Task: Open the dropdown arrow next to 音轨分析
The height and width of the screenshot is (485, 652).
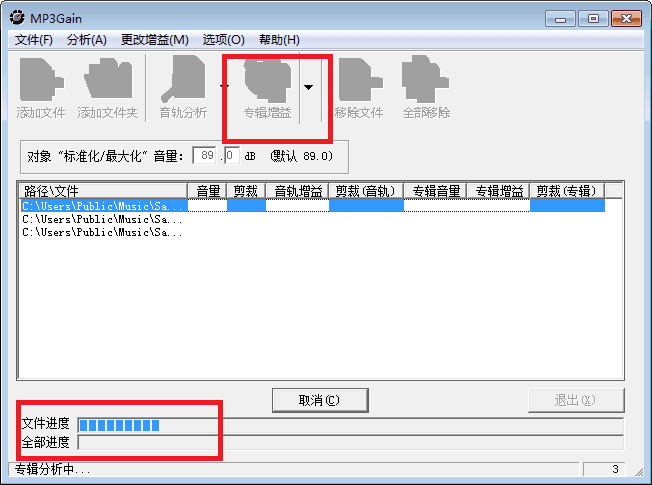Action: pyautogui.click(x=224, y=87)
